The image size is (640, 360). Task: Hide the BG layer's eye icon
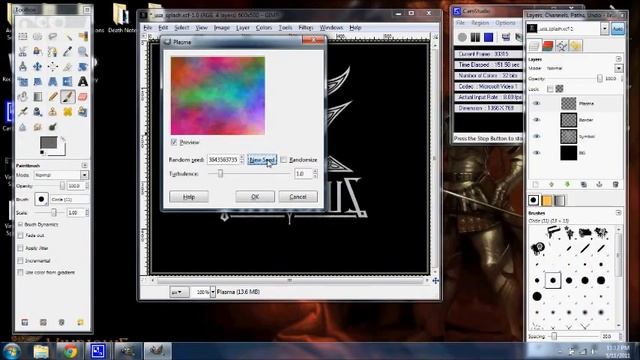537,153
